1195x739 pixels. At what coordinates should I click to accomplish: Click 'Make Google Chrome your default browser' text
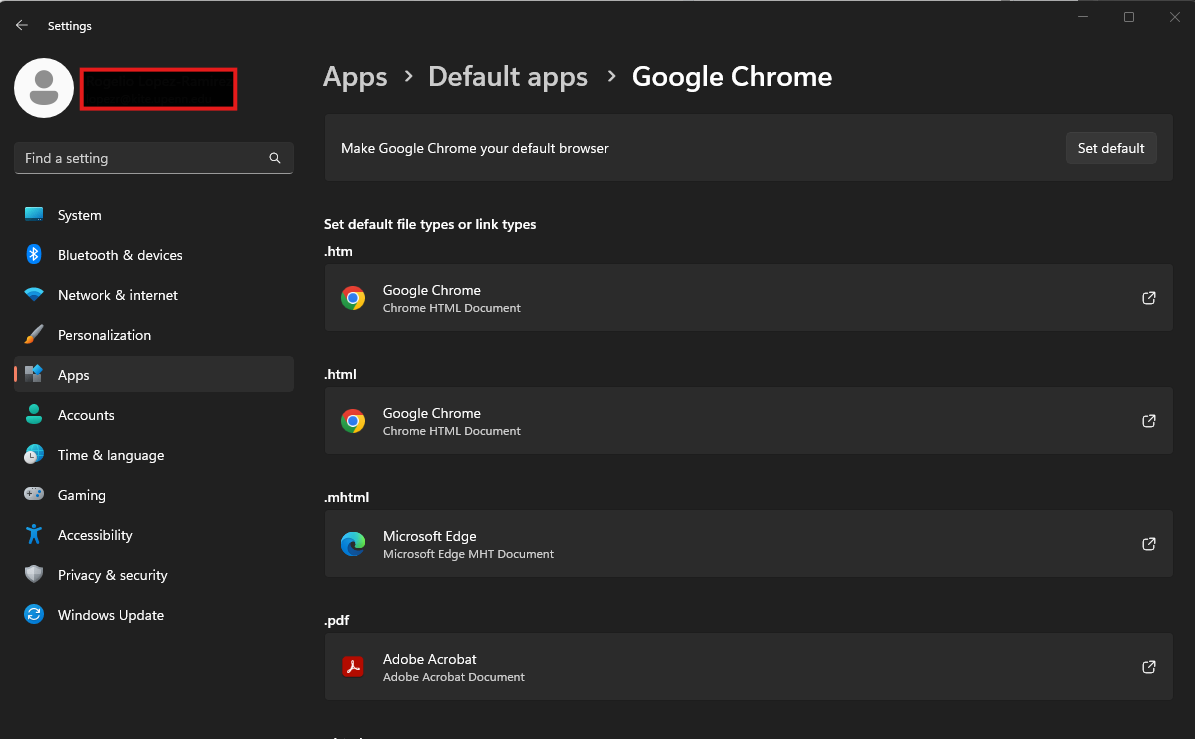point(475,148)
